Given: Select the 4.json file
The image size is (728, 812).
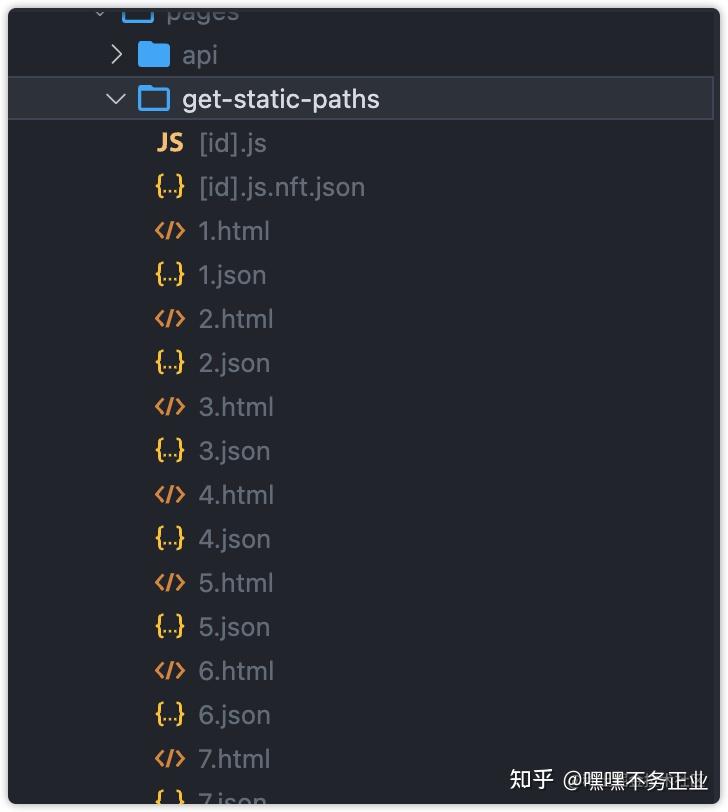Looking at the screenshot, I should click(233, 539).
